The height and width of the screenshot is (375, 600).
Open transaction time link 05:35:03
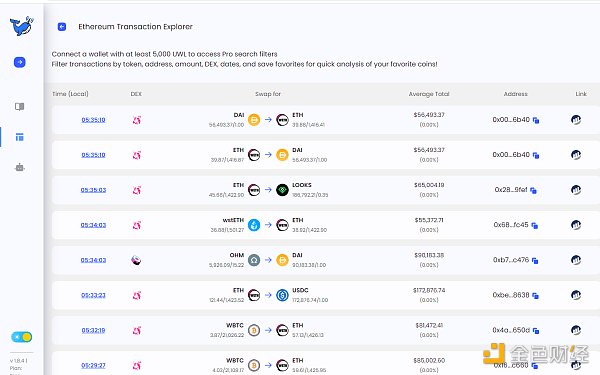tap(93, 190)
